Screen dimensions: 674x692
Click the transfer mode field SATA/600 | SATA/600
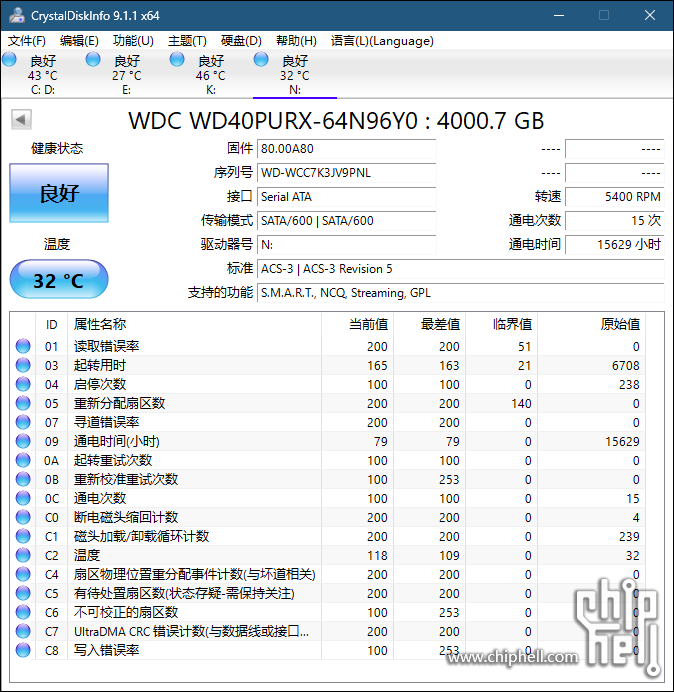346,221
